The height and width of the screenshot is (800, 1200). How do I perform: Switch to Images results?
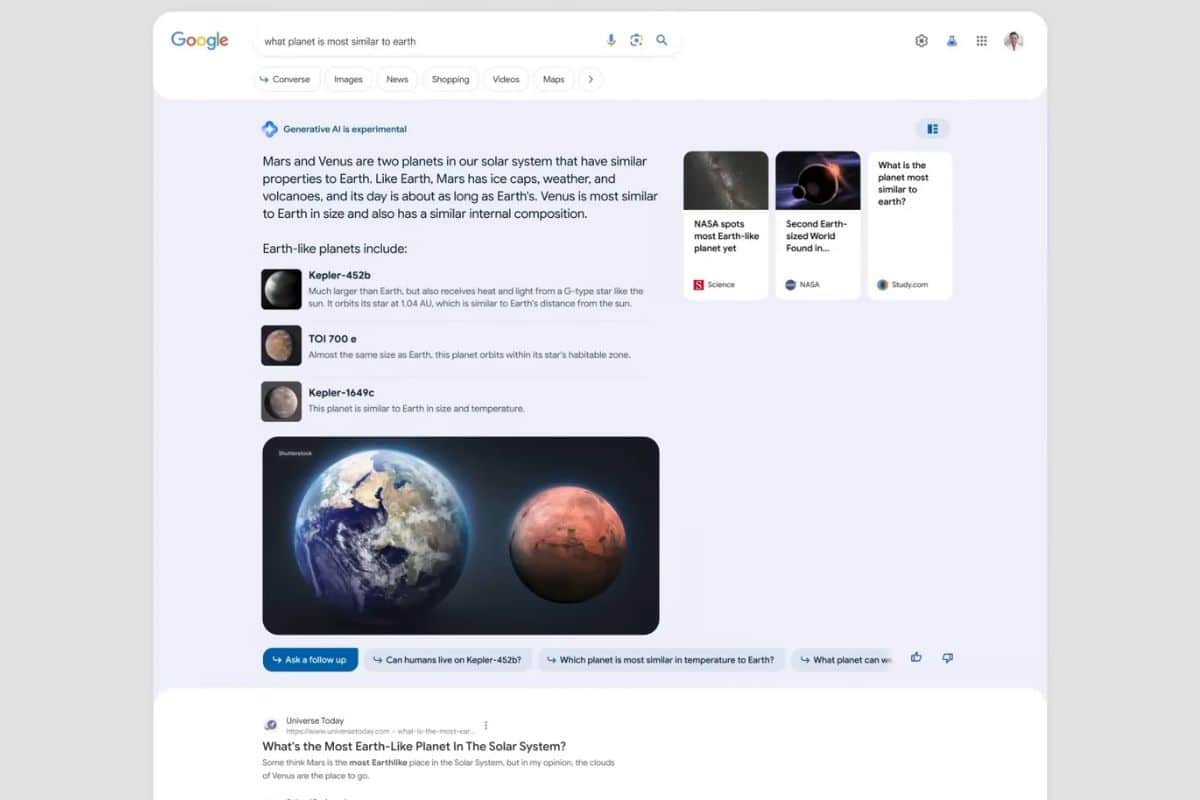[348, 79]
